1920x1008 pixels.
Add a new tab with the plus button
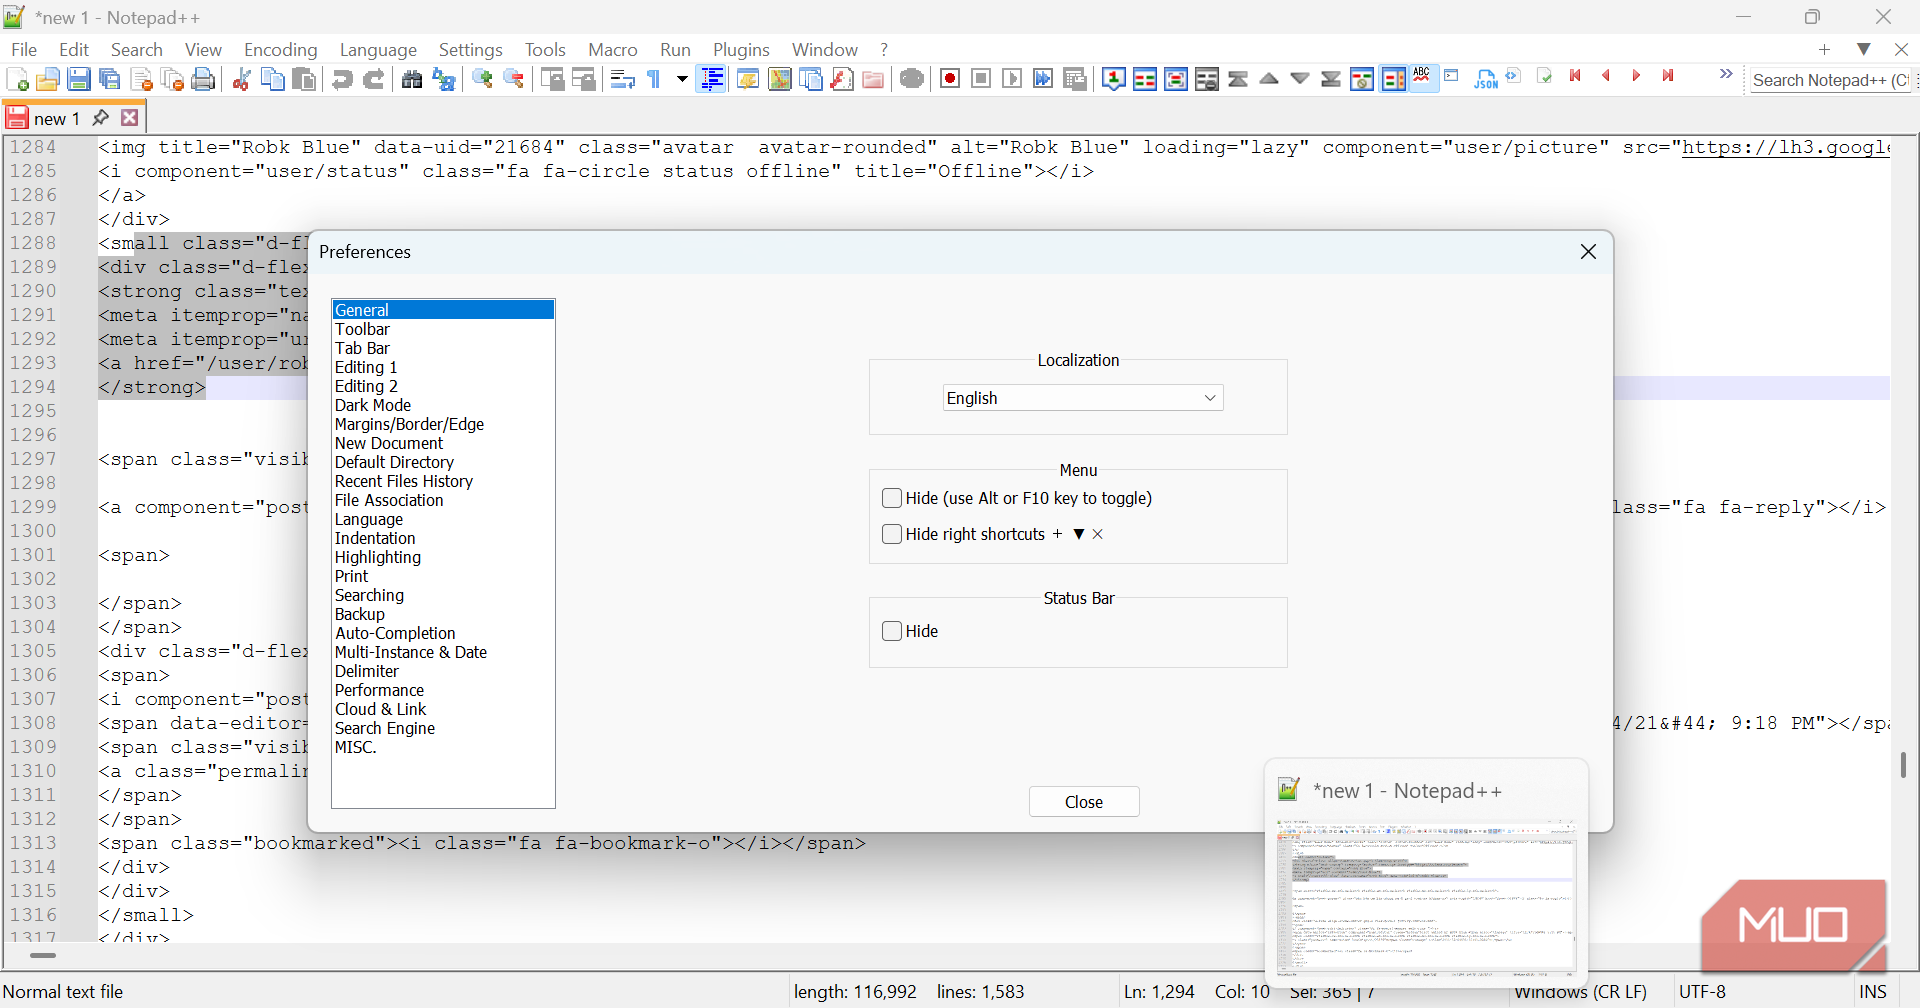pos(1824,49)
